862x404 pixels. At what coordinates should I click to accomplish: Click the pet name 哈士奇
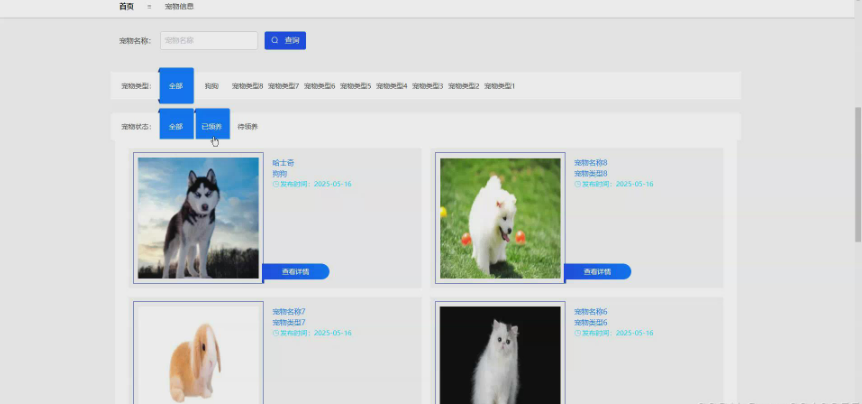tap(283, 163)
